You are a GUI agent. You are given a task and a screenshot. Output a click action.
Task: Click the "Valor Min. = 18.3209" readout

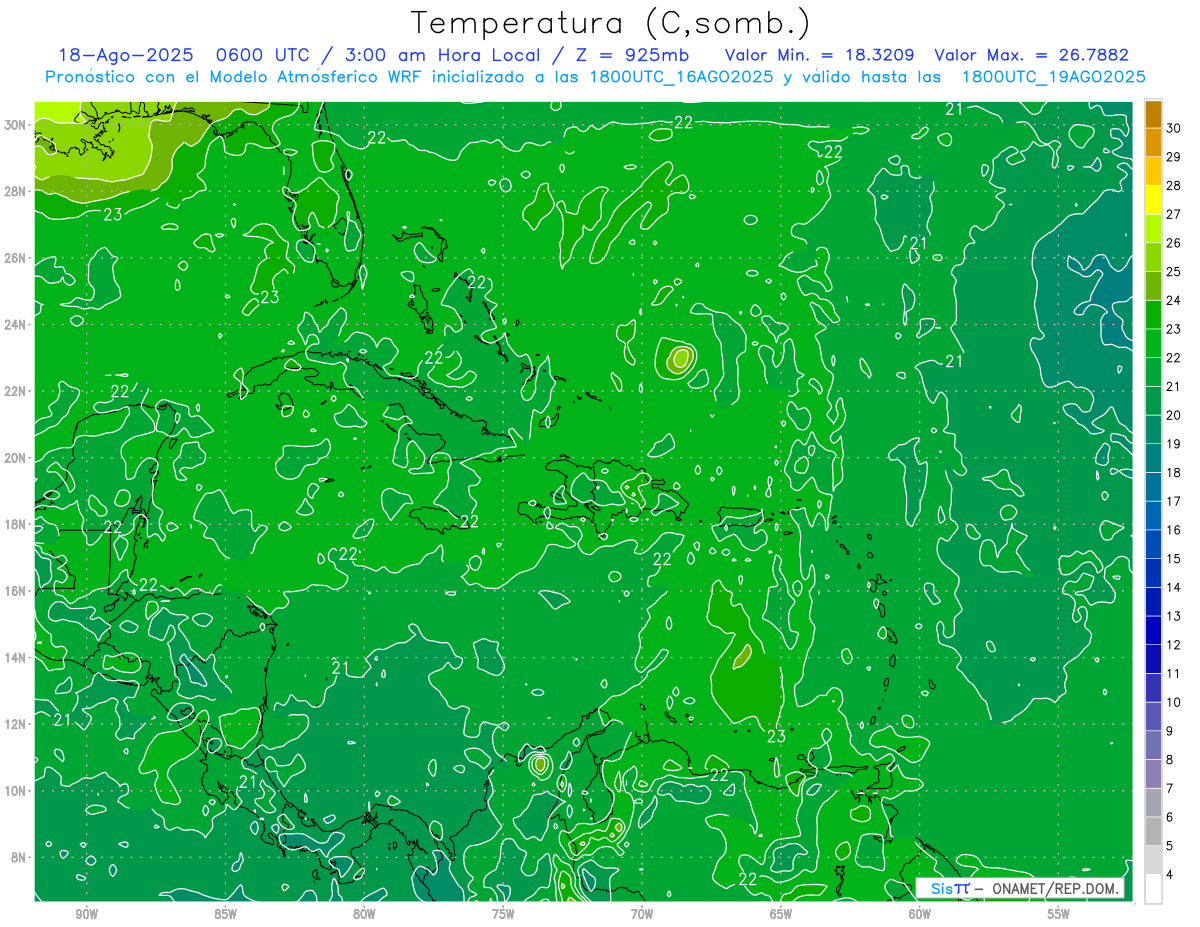(x=820, y=56)
